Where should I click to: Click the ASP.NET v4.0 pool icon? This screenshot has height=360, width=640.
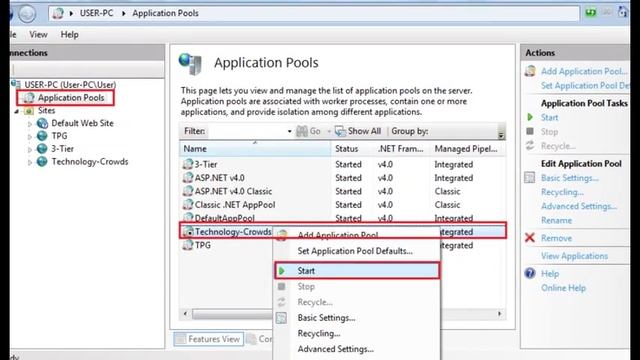click(188, 178)
